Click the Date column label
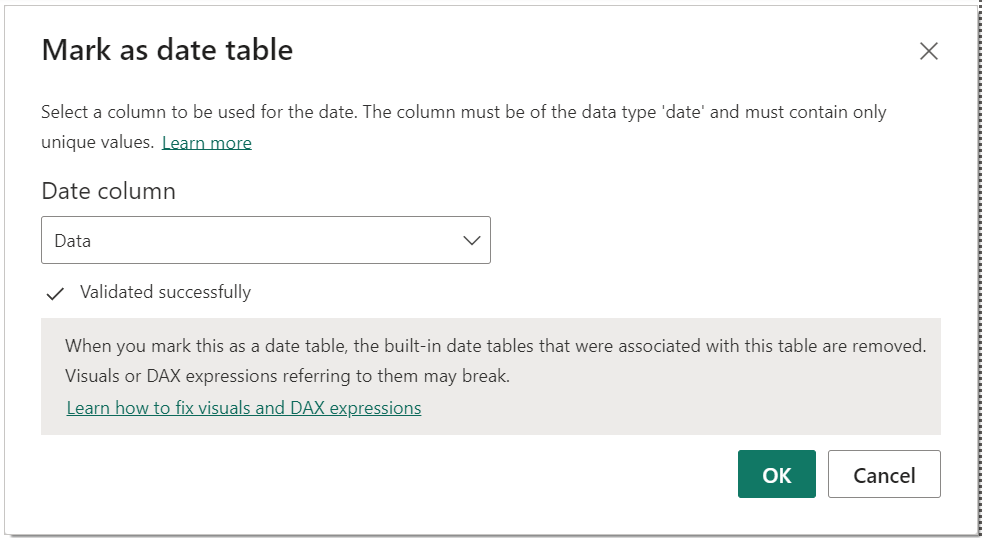The width and height of the screenshot is (984, 538). pyautogui.click(x=109, y=191)
